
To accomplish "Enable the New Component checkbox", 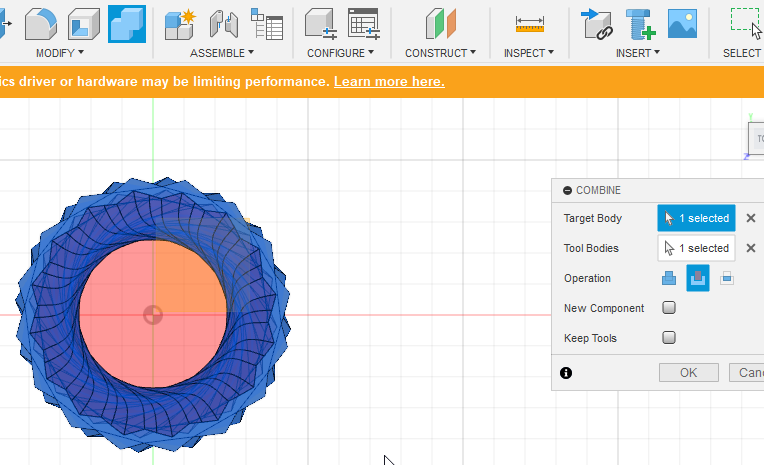I will pos(669,308).
